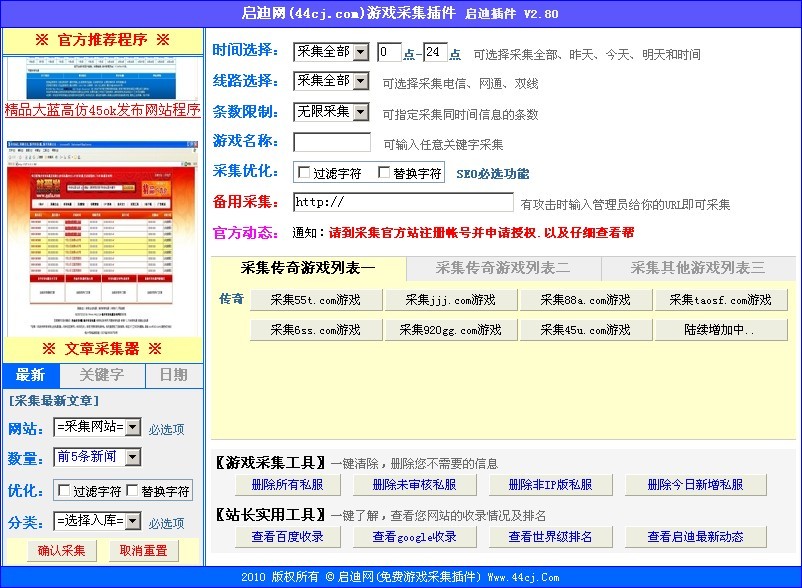802x588 pixels.
Task: Click the 采集55t.com游戏 button
Action: [x=315, y=299]
